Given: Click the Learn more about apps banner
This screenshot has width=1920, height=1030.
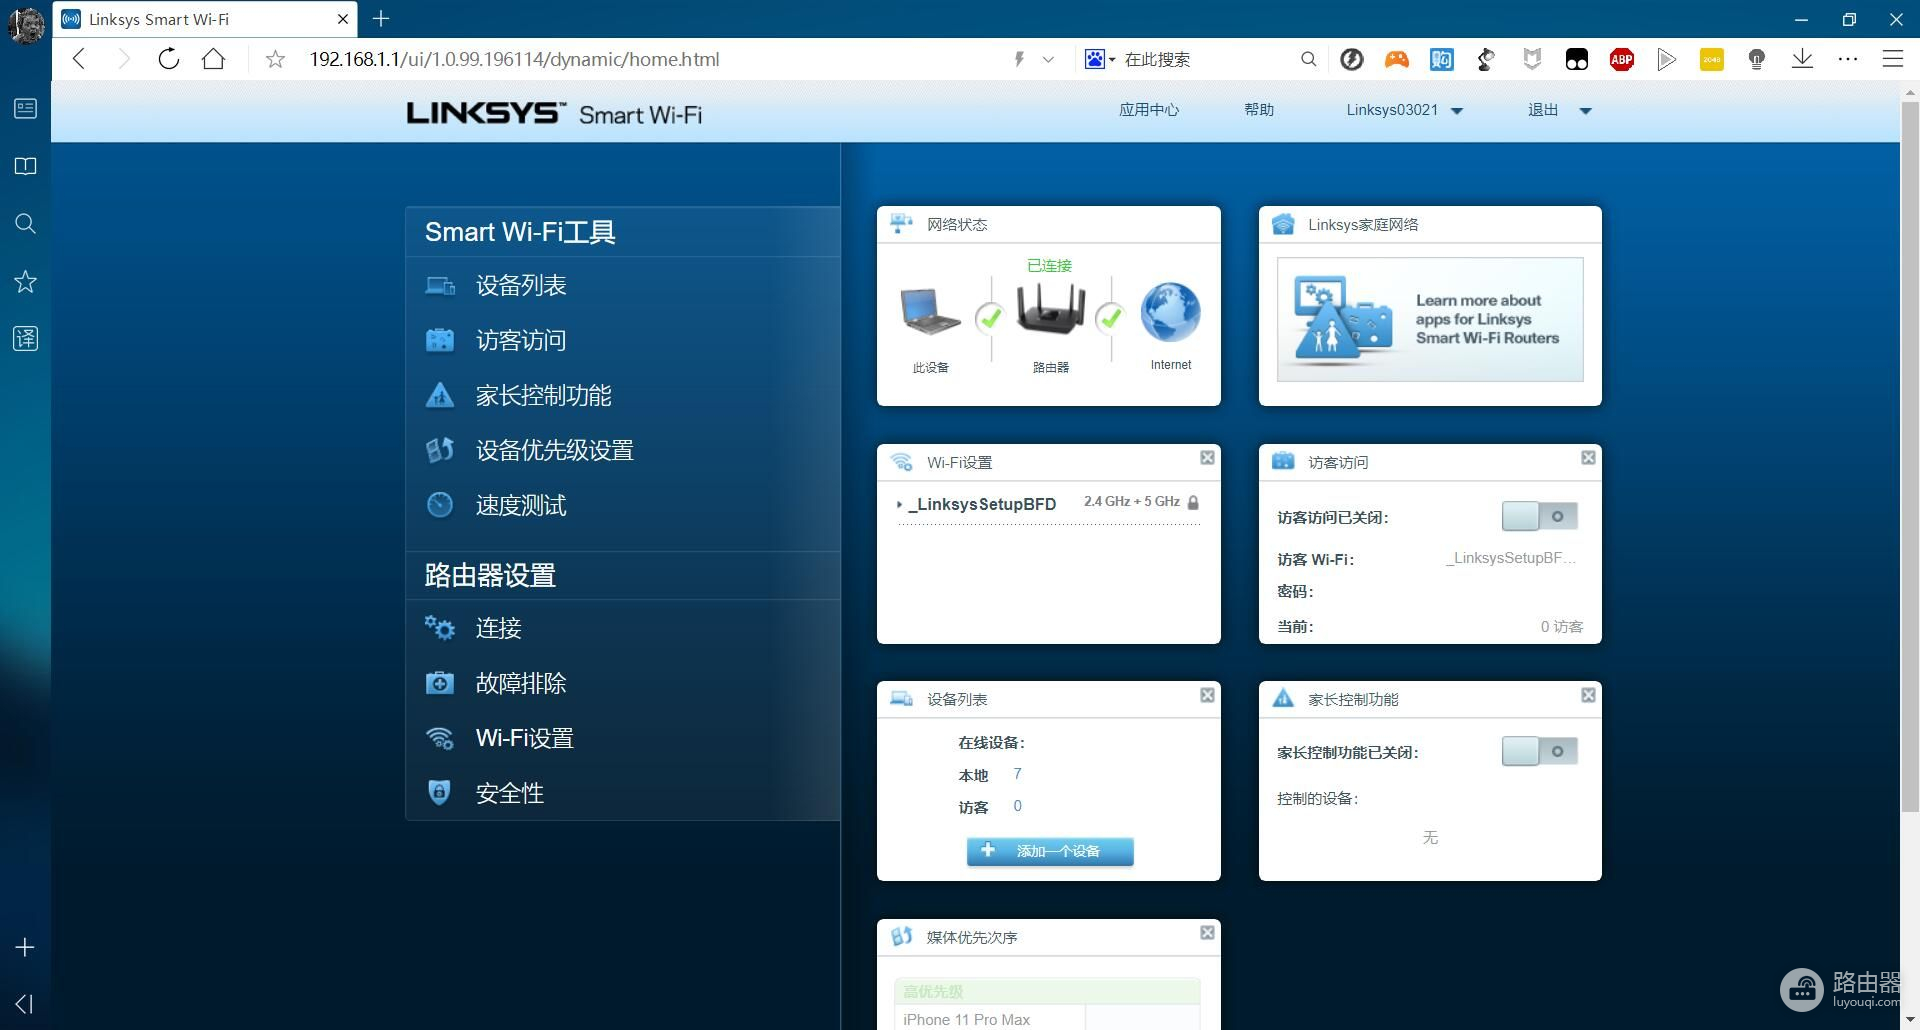Looking at the screenshot, I should click(x=1429, y=320).
